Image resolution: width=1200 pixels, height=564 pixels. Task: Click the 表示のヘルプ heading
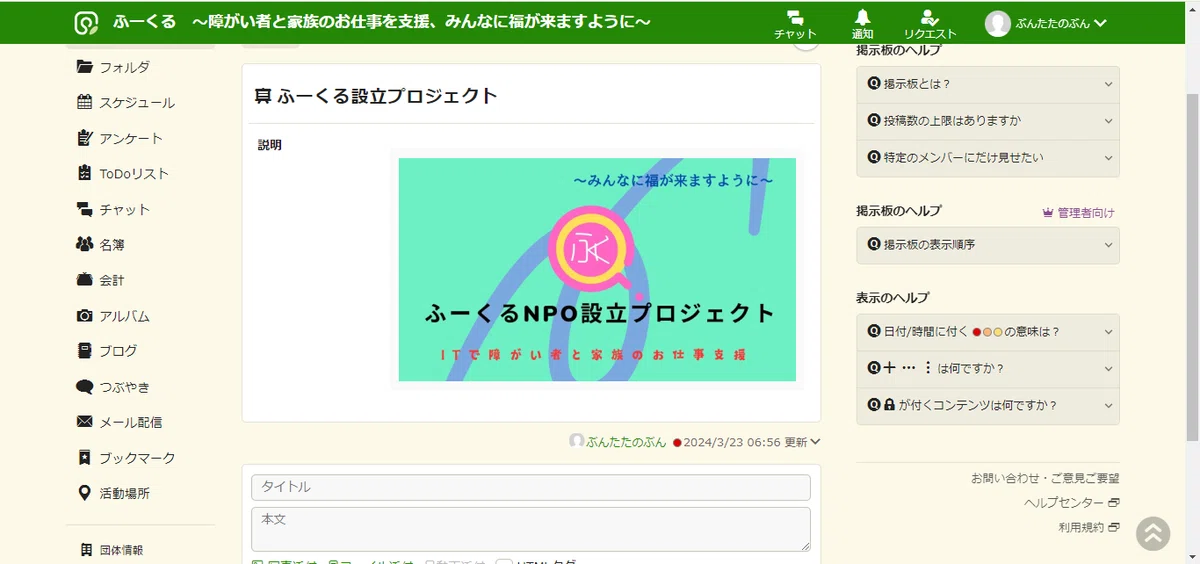(893, 298)
